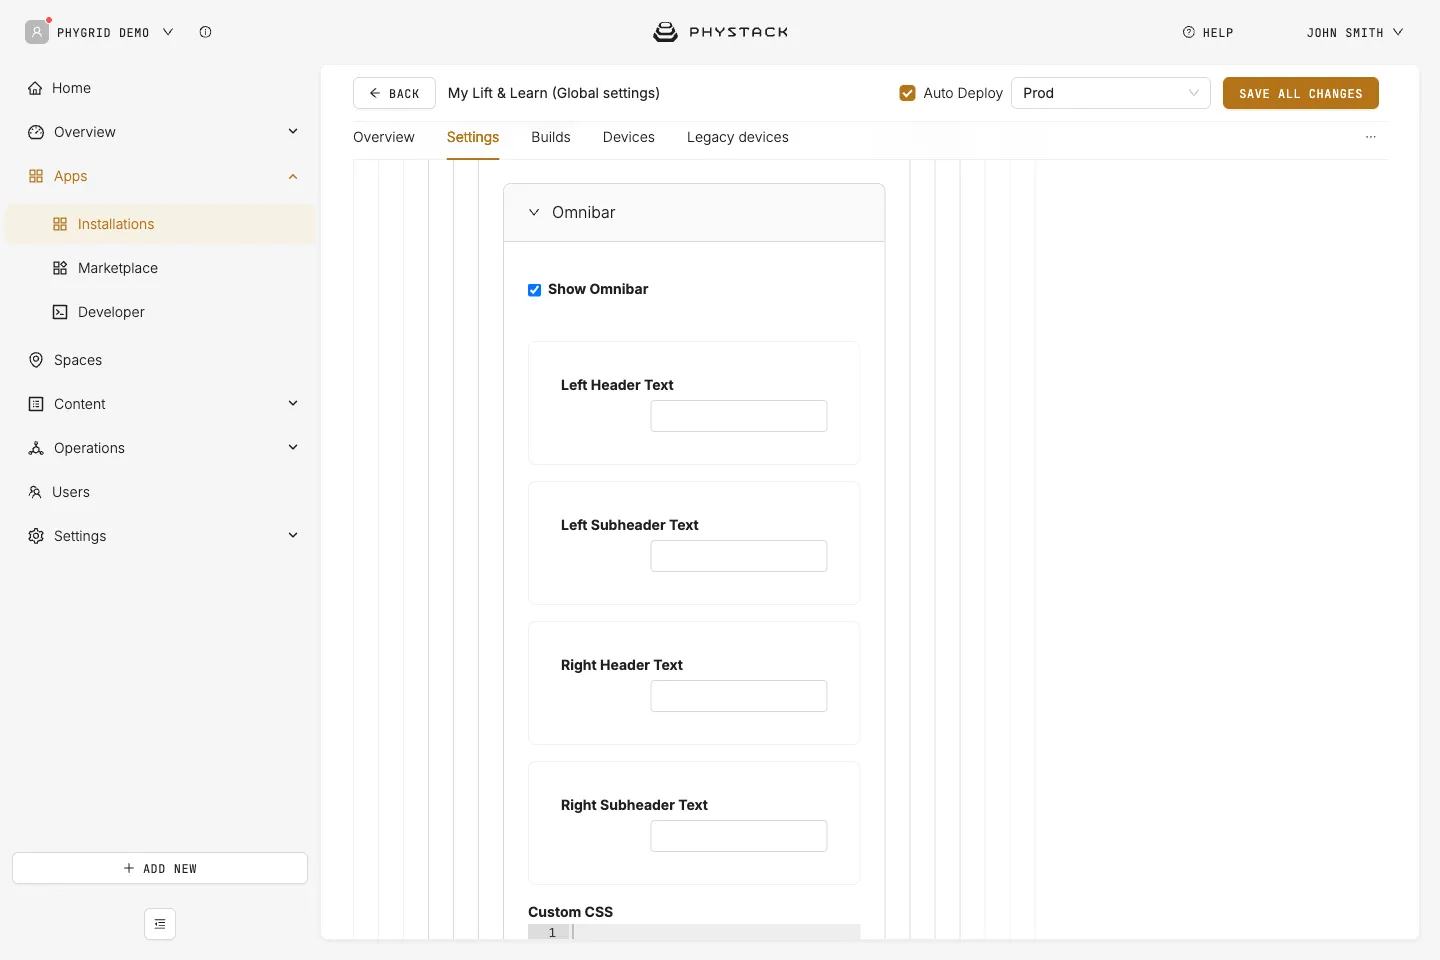Click the Help question mark icon

(1189, 32)
